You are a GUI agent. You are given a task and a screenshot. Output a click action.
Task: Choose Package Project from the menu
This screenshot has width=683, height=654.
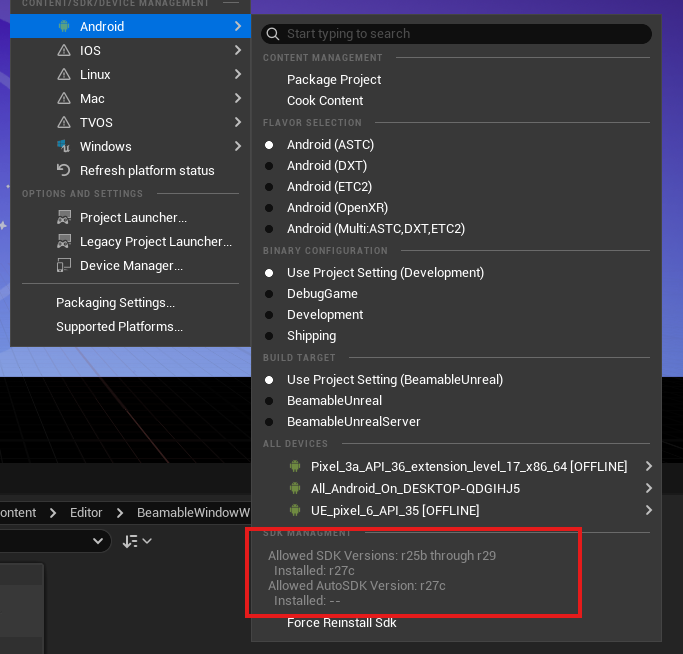click(x=334, y=80)
